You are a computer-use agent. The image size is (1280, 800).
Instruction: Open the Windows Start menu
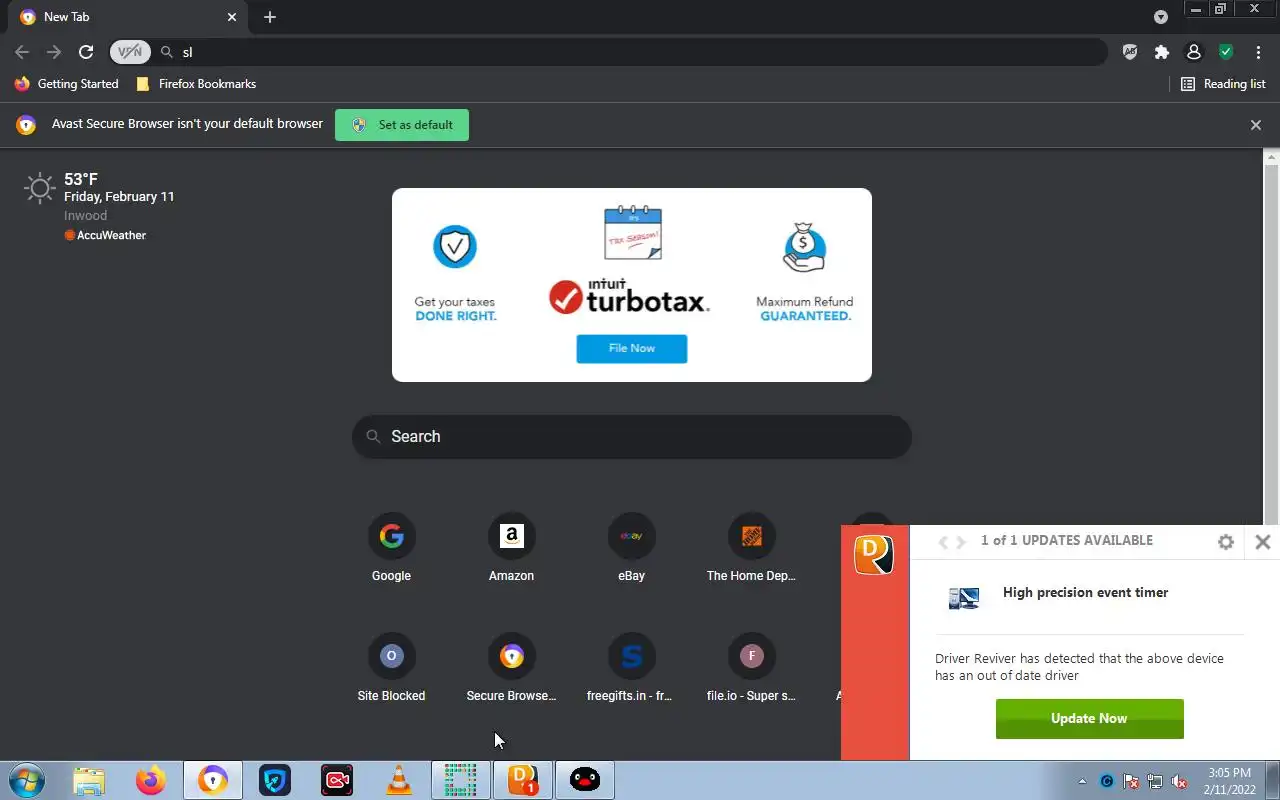27,780
